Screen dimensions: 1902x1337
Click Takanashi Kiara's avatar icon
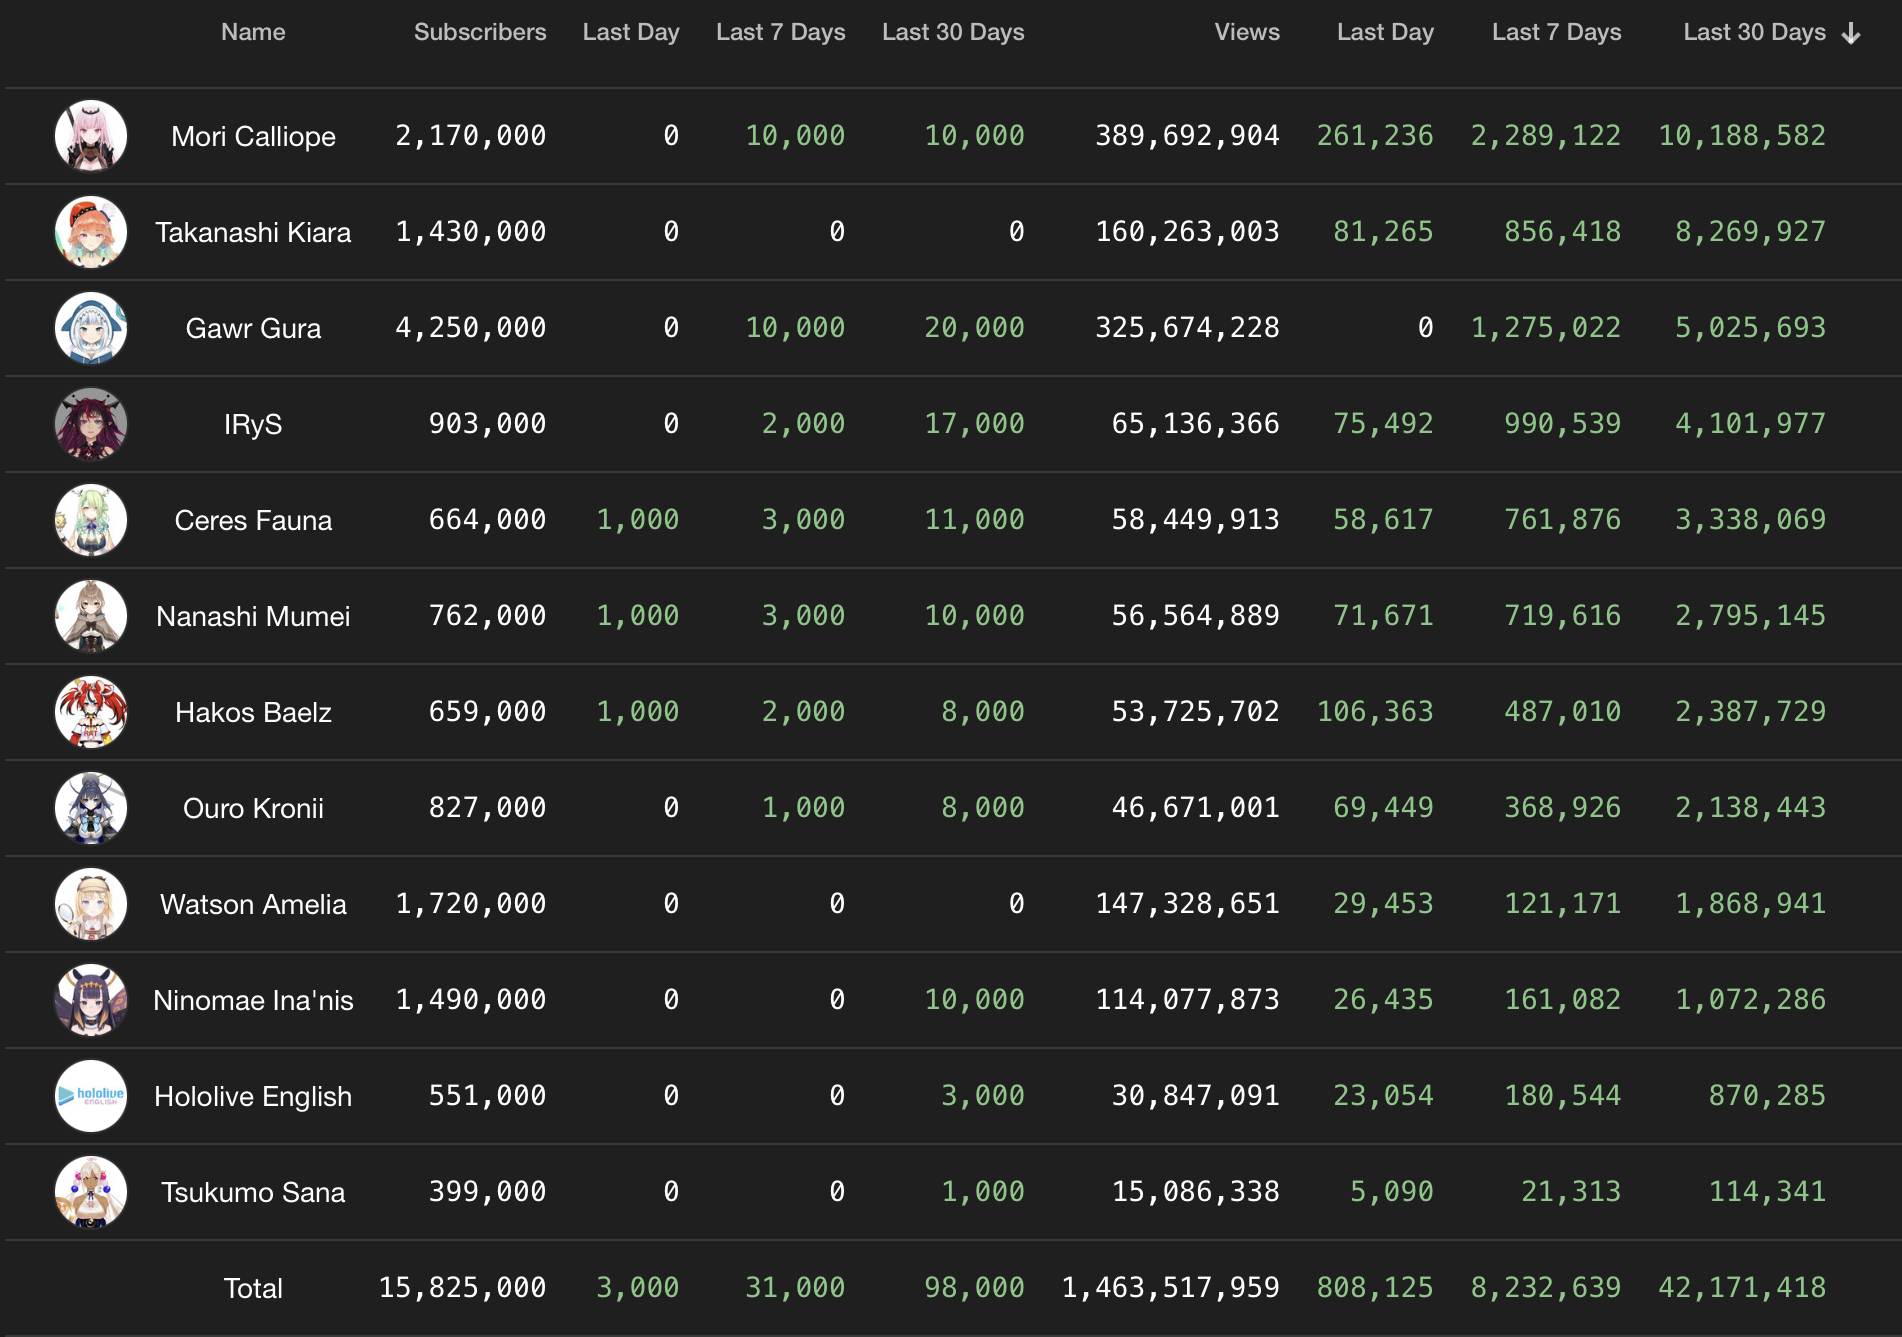(x=91, y=232)
